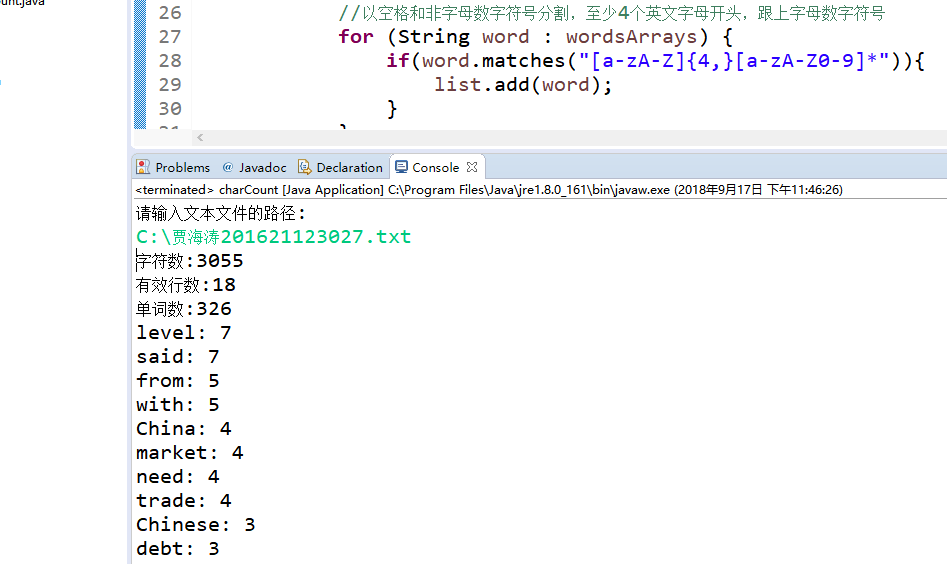Viewport: 947px width, 564px height.
Task: Click line number 29 in the editor
Action: coord(170,85)
